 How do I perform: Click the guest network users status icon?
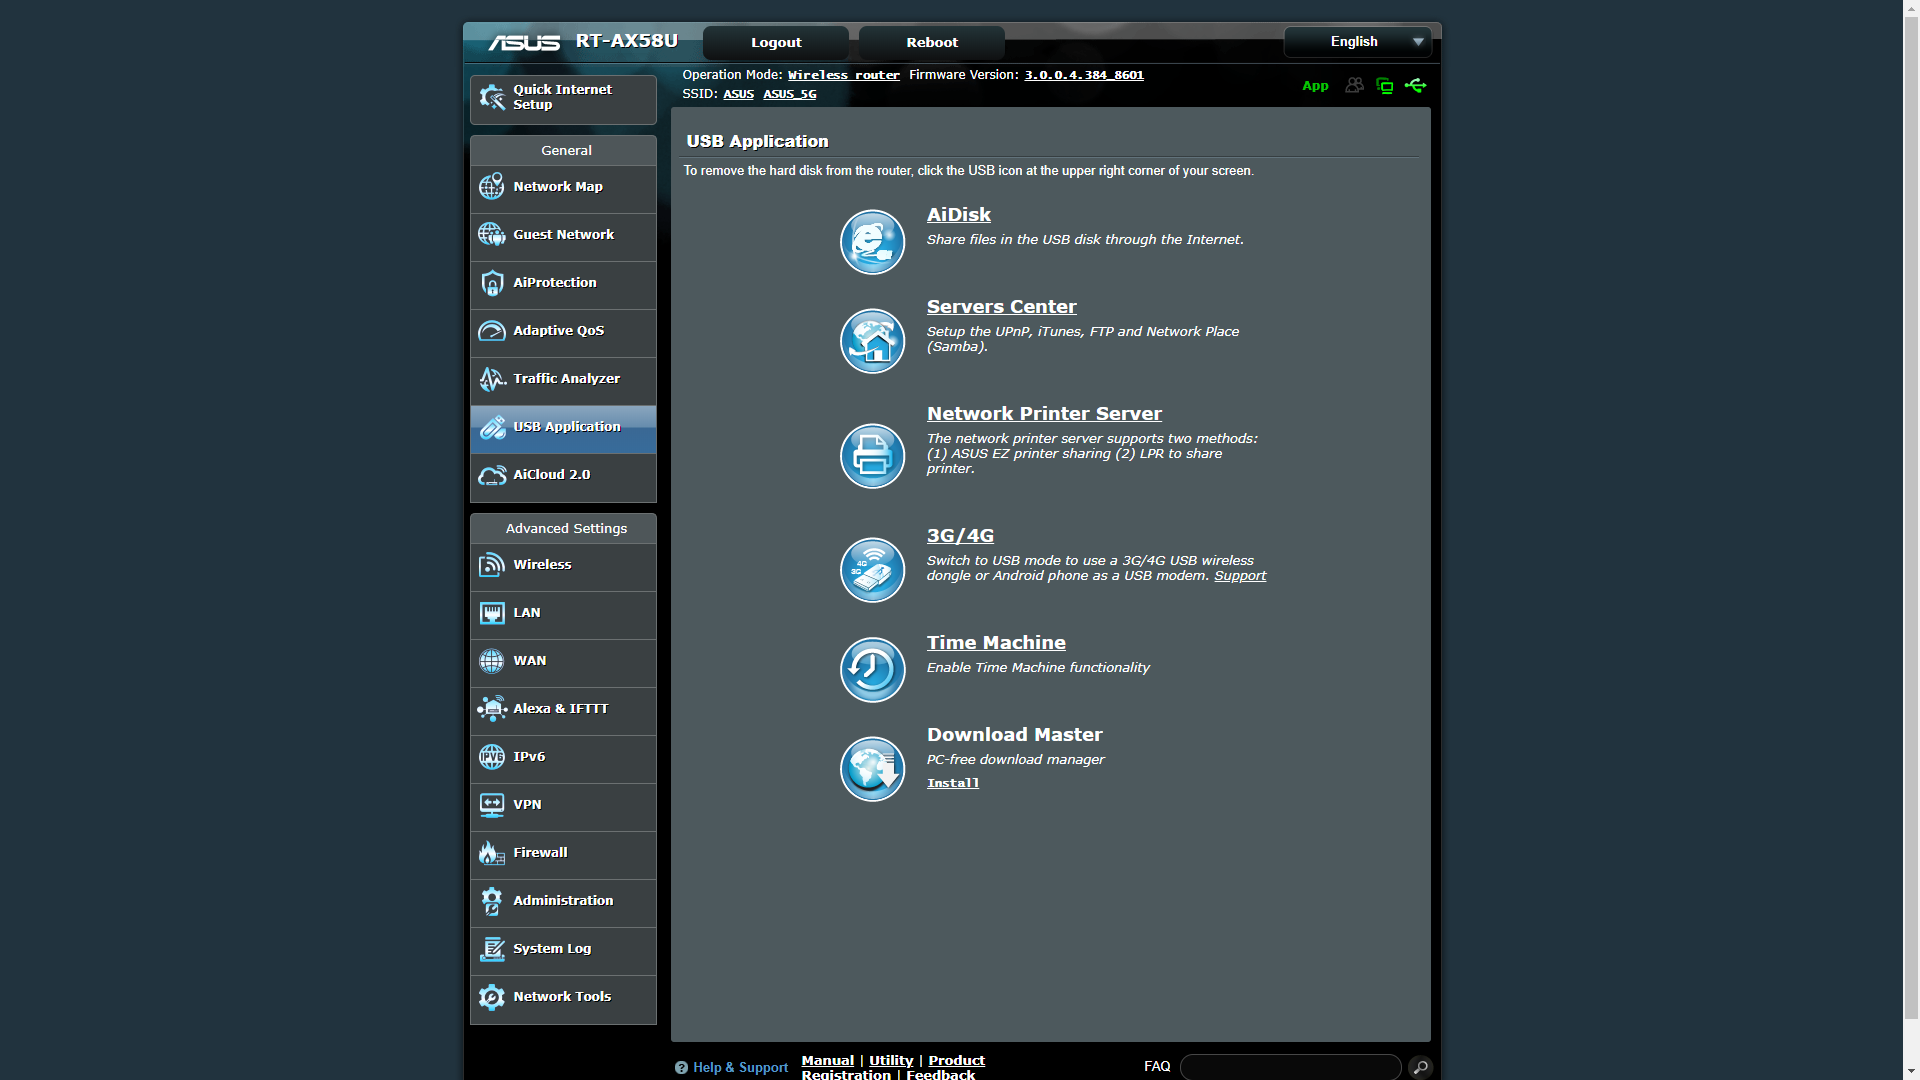pos(1354,86)
